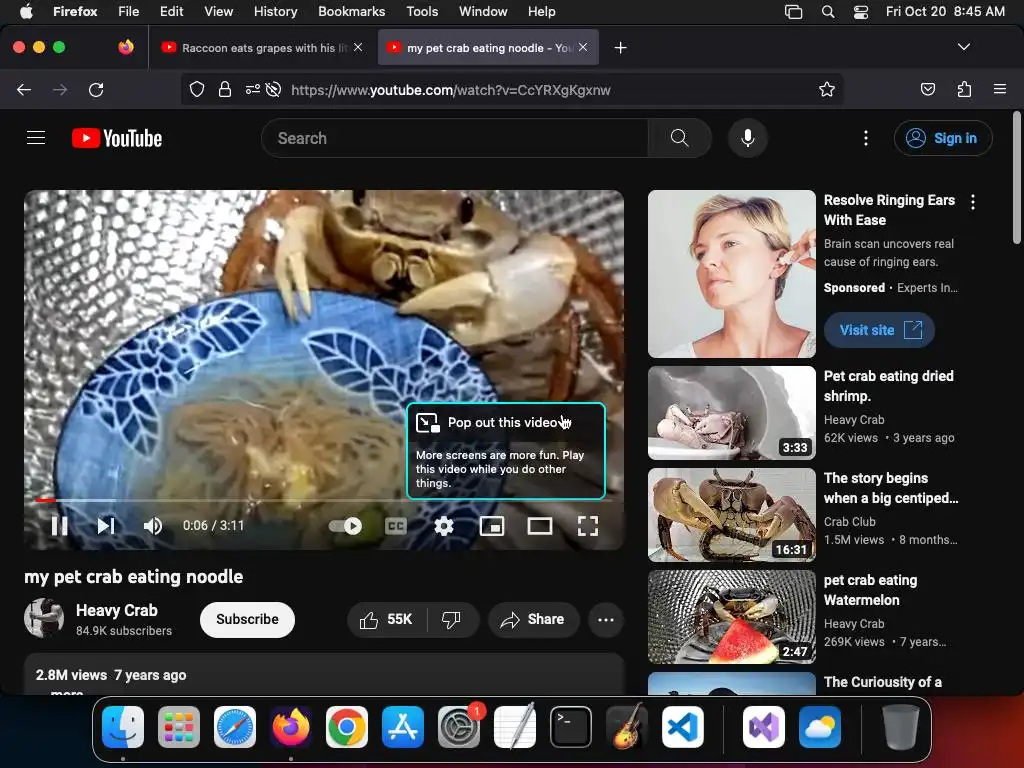Open Firefox extensions puzzle icon
Image resolution: width=1024 pixels, height=768 pixels.
coord(965,89)
